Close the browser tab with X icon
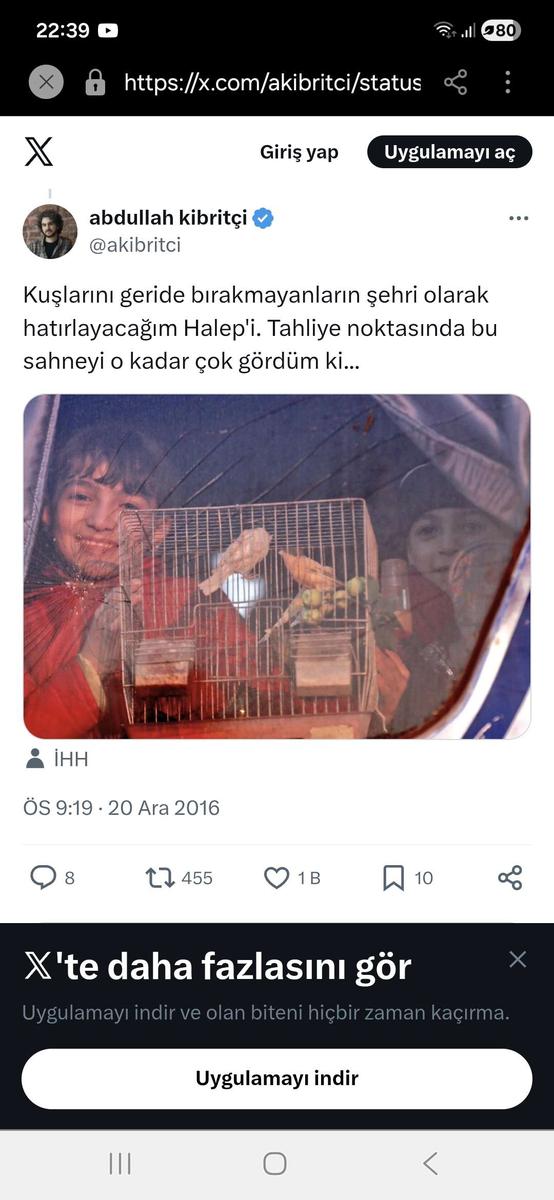554x1200 pixels. pos(45,82)
